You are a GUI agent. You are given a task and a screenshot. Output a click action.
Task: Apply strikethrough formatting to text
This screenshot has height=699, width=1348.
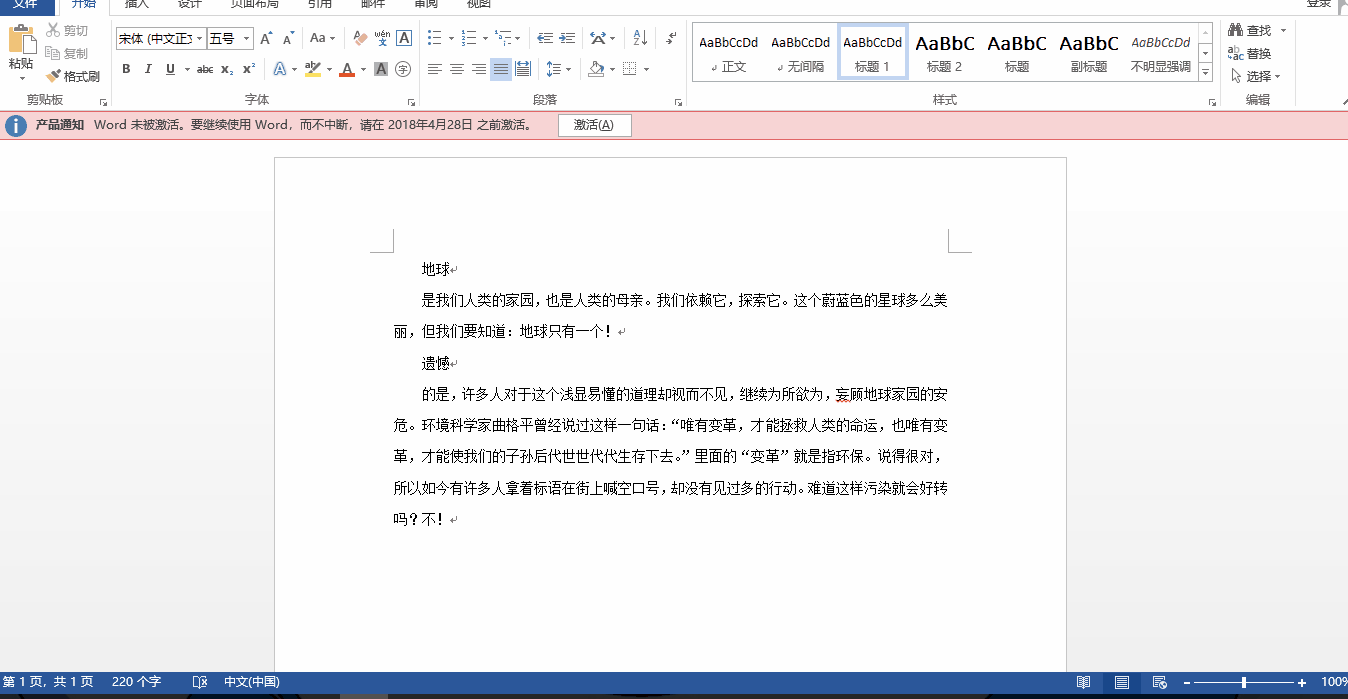[x=205, y=69]
